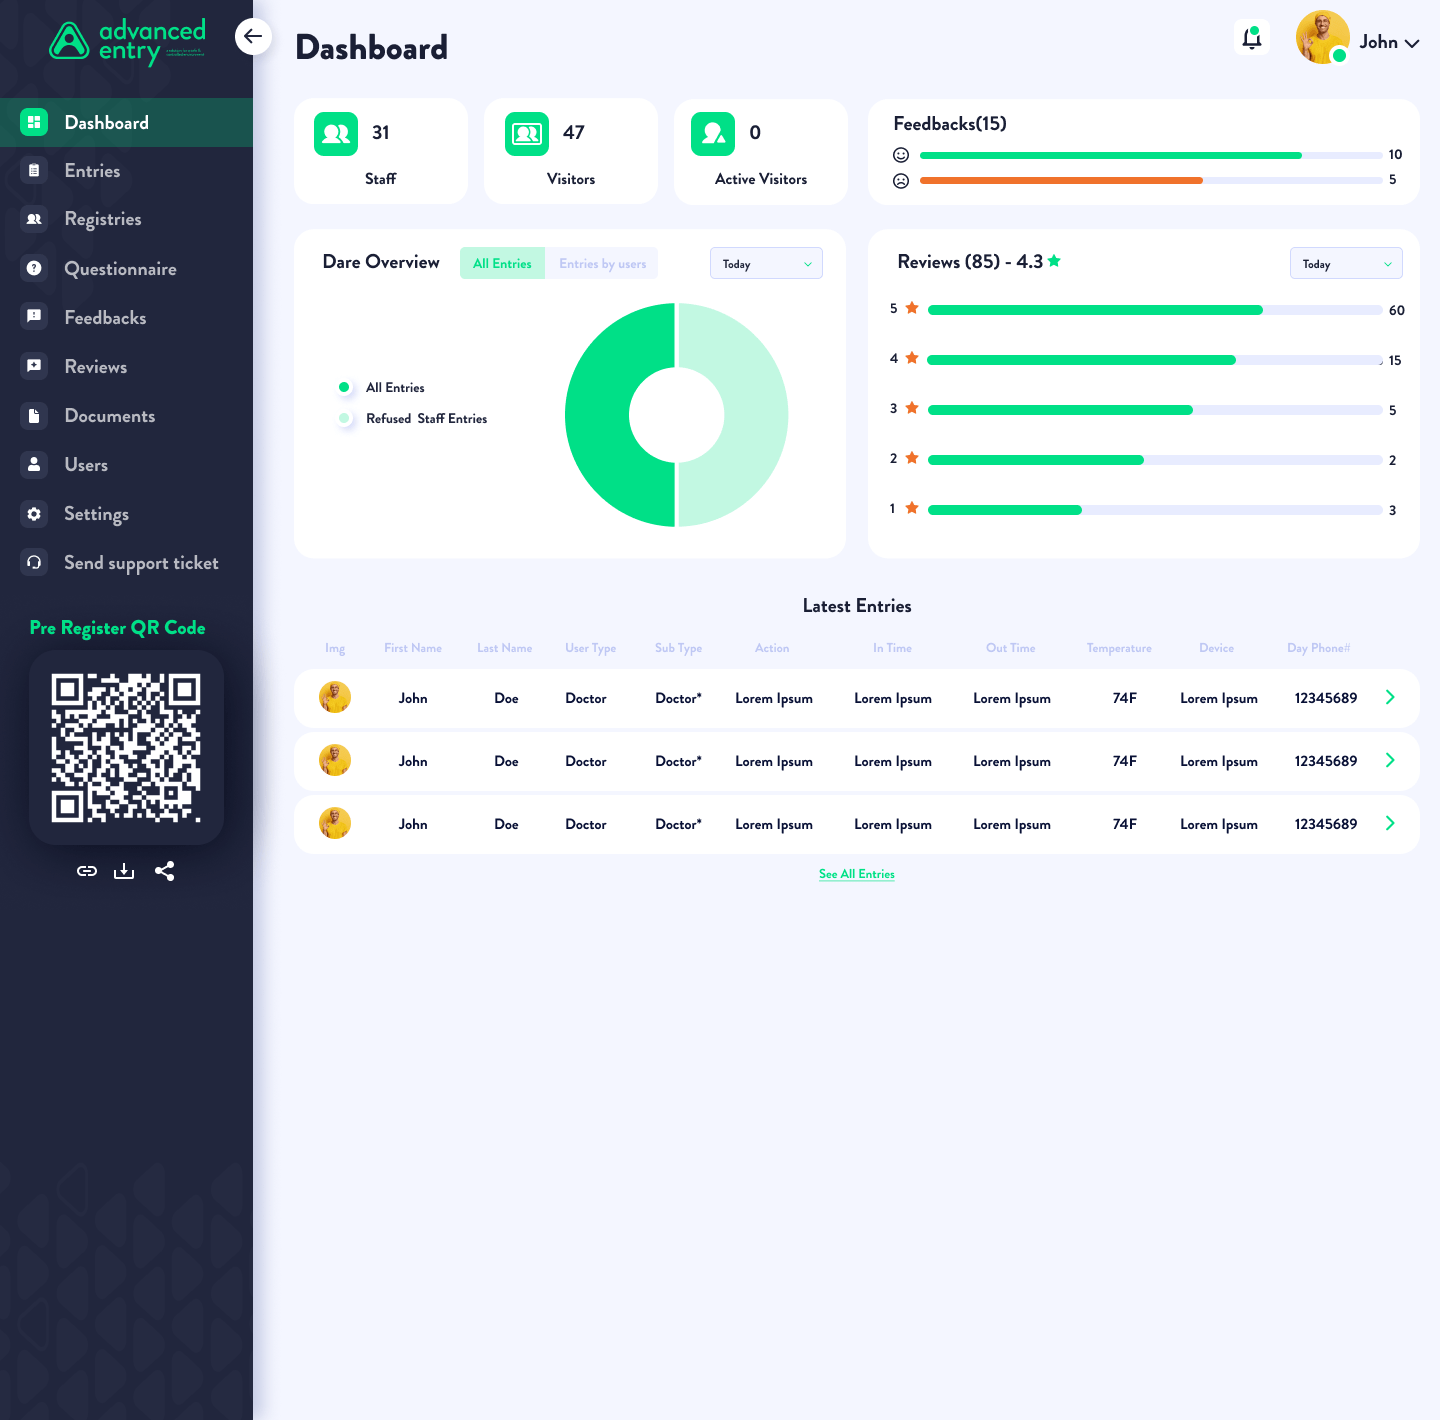Open Reviews Today period dropdown
Image resolution: width=1440 pixels, height=1420 pixels.
1346,264
